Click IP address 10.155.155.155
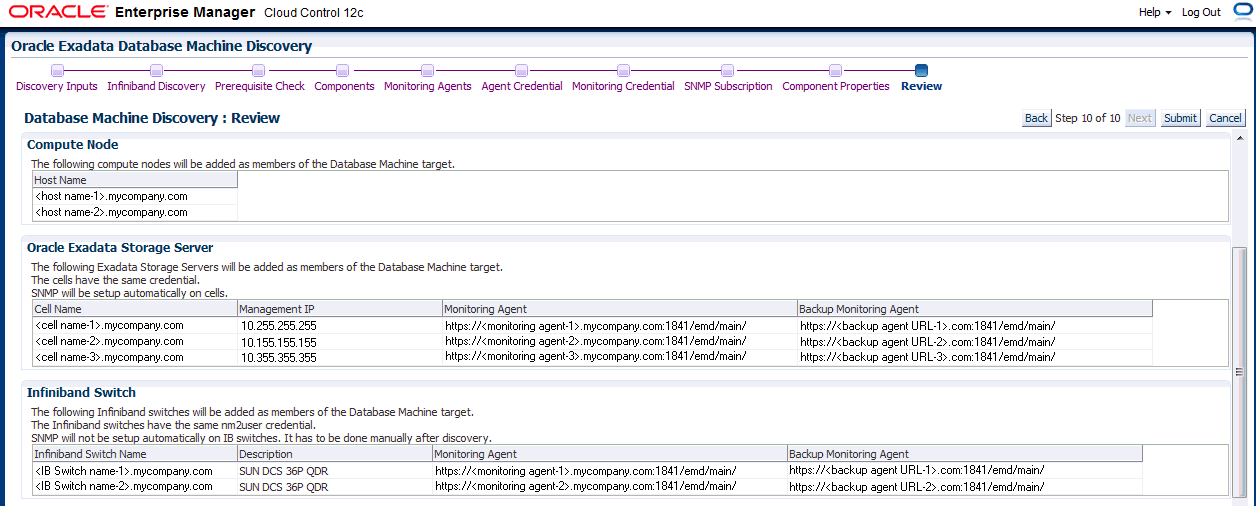This screenshot has height=506, width=1256. click(278, 342)
